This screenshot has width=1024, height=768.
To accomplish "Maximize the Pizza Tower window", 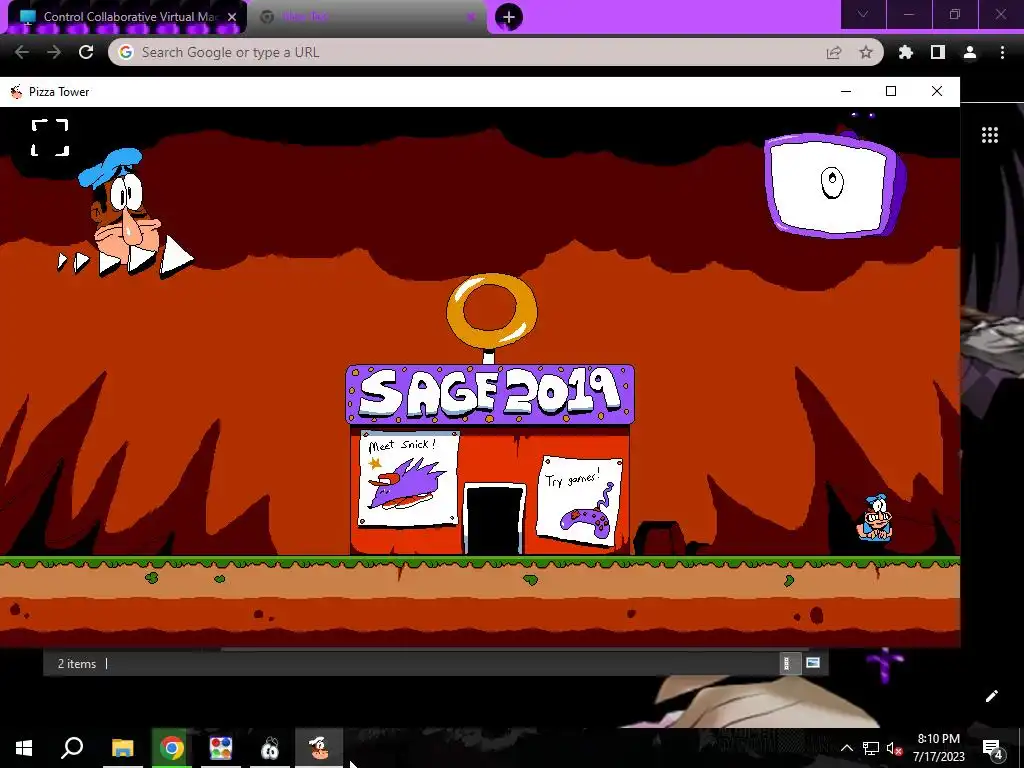I will click(891, 91).
